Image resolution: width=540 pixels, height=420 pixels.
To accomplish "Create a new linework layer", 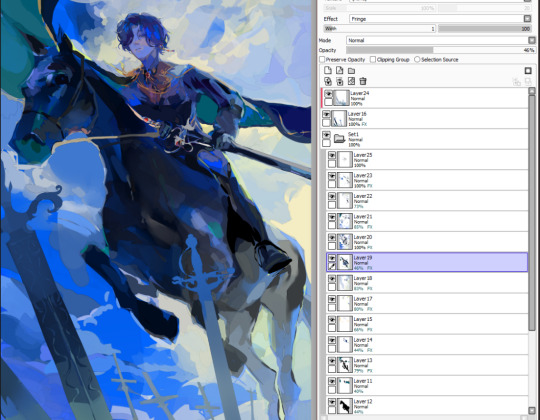I will click(x=340, y=71).
